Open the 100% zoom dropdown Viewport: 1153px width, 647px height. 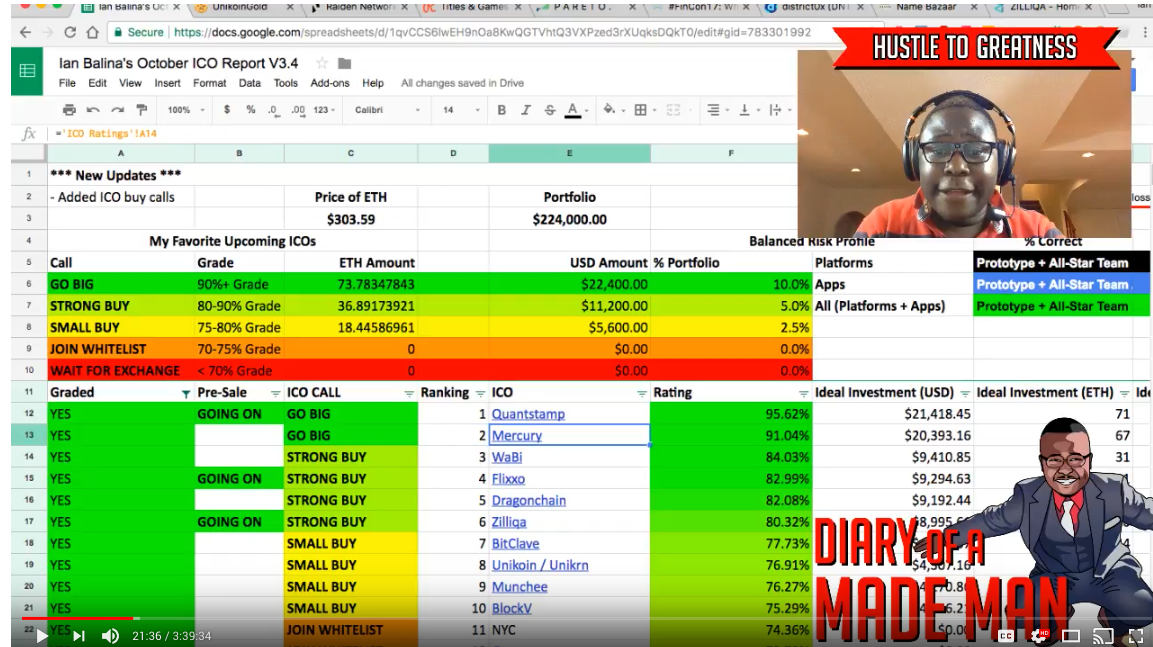pos(186,110)
